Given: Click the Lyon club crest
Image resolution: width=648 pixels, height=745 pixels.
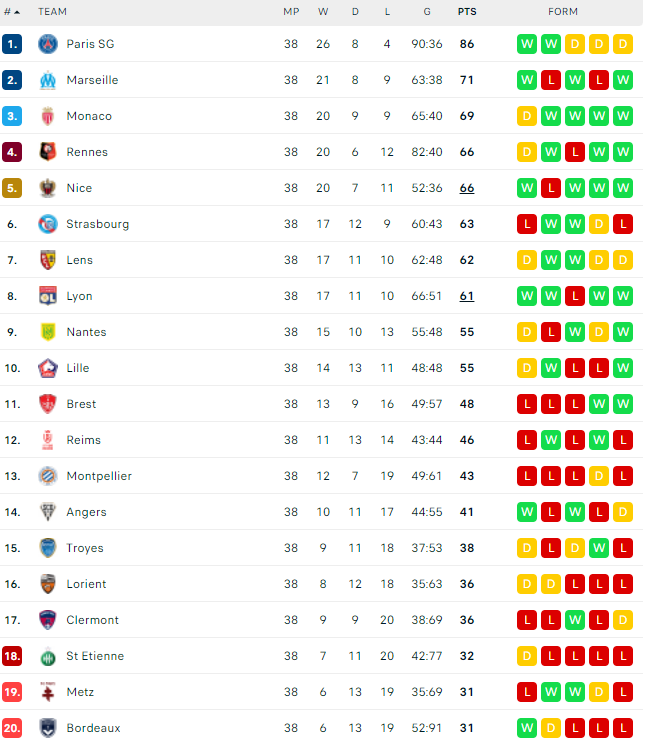Looking at the screenshot, I should 48,296.
